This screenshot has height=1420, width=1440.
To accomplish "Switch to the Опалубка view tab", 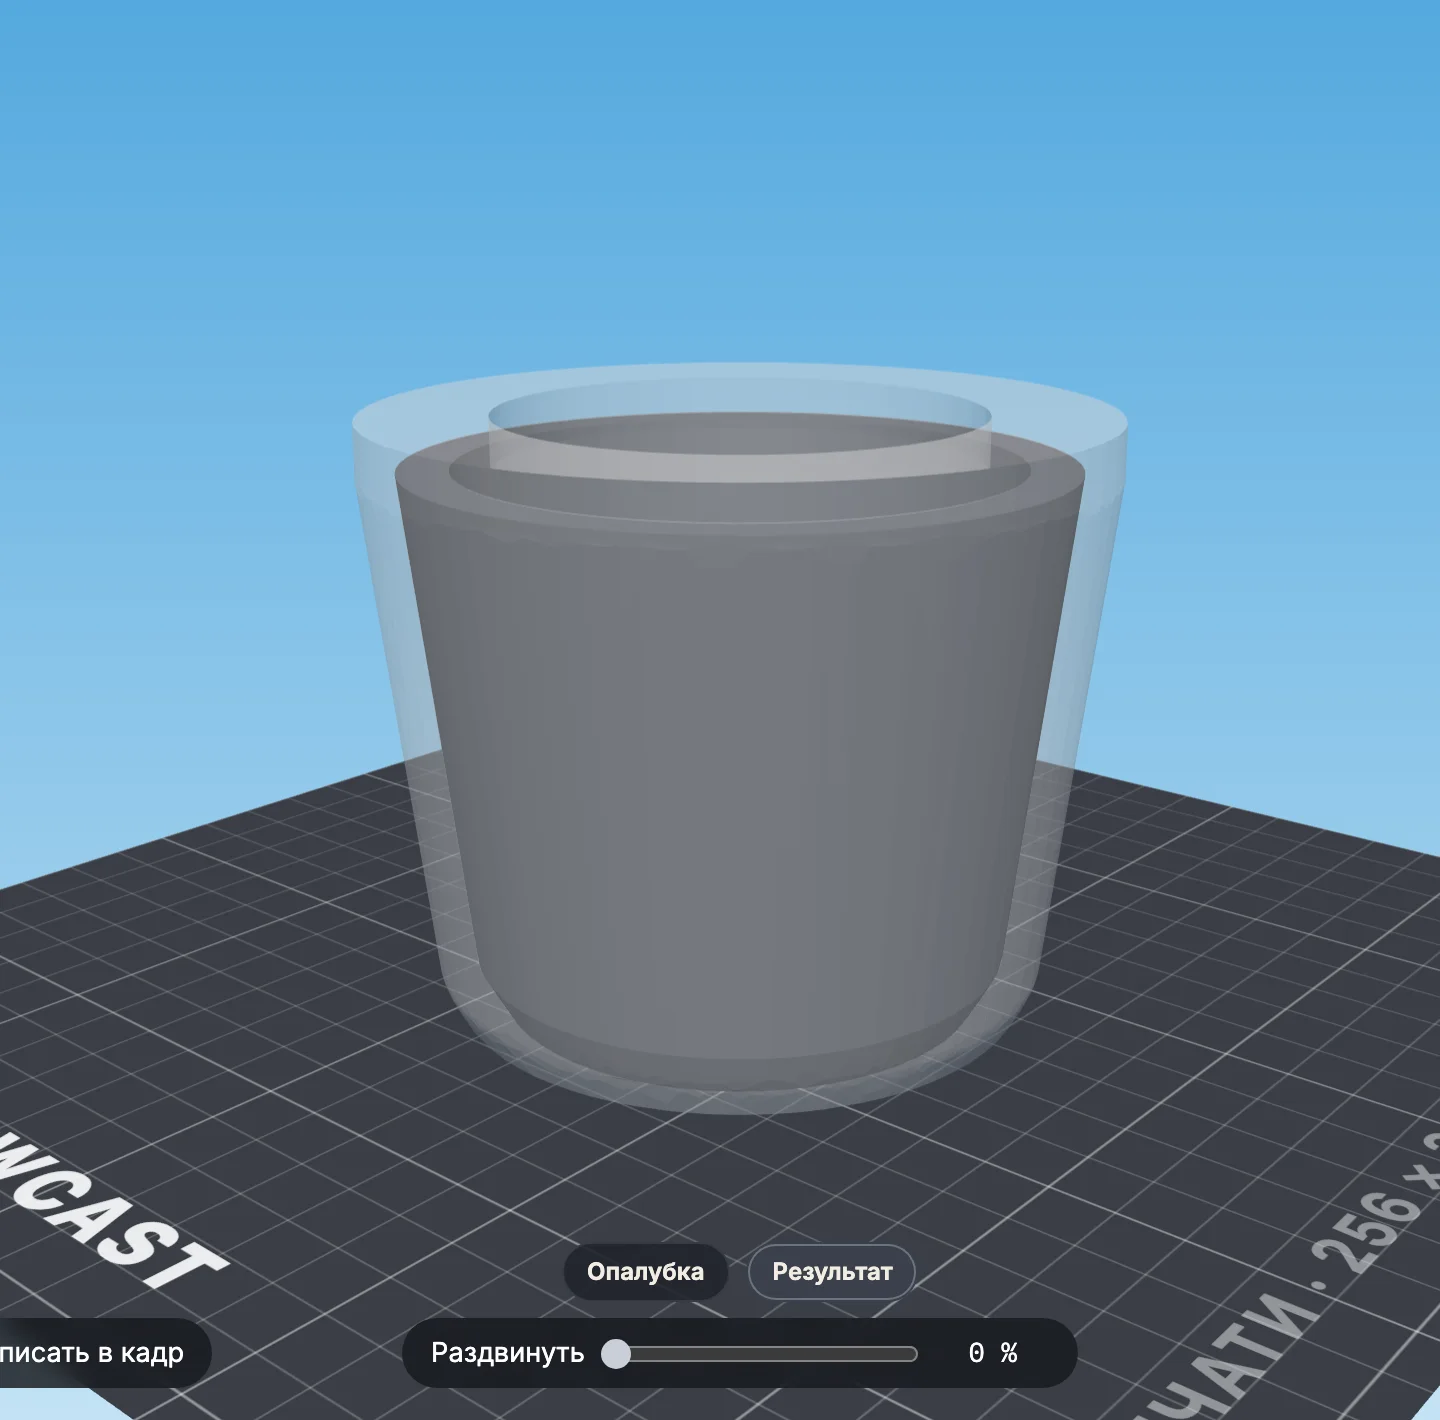I will coord(645,1272).
